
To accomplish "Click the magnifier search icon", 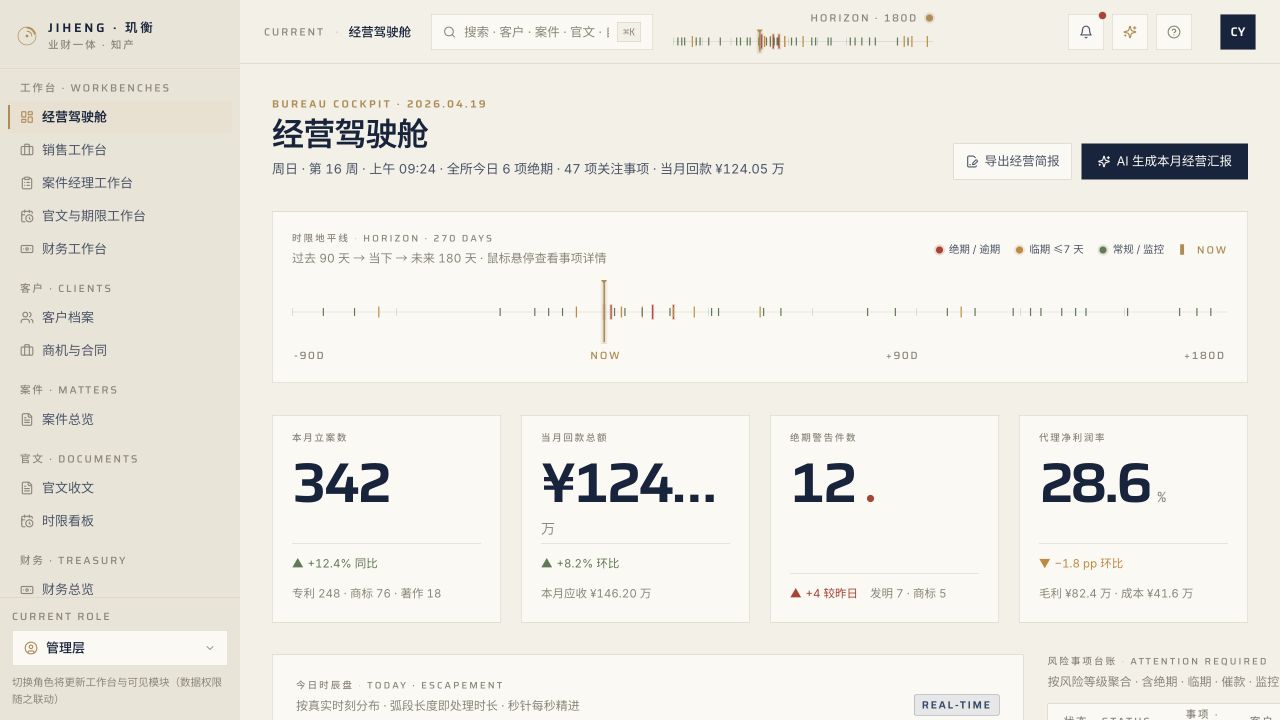I will point(449,32).
